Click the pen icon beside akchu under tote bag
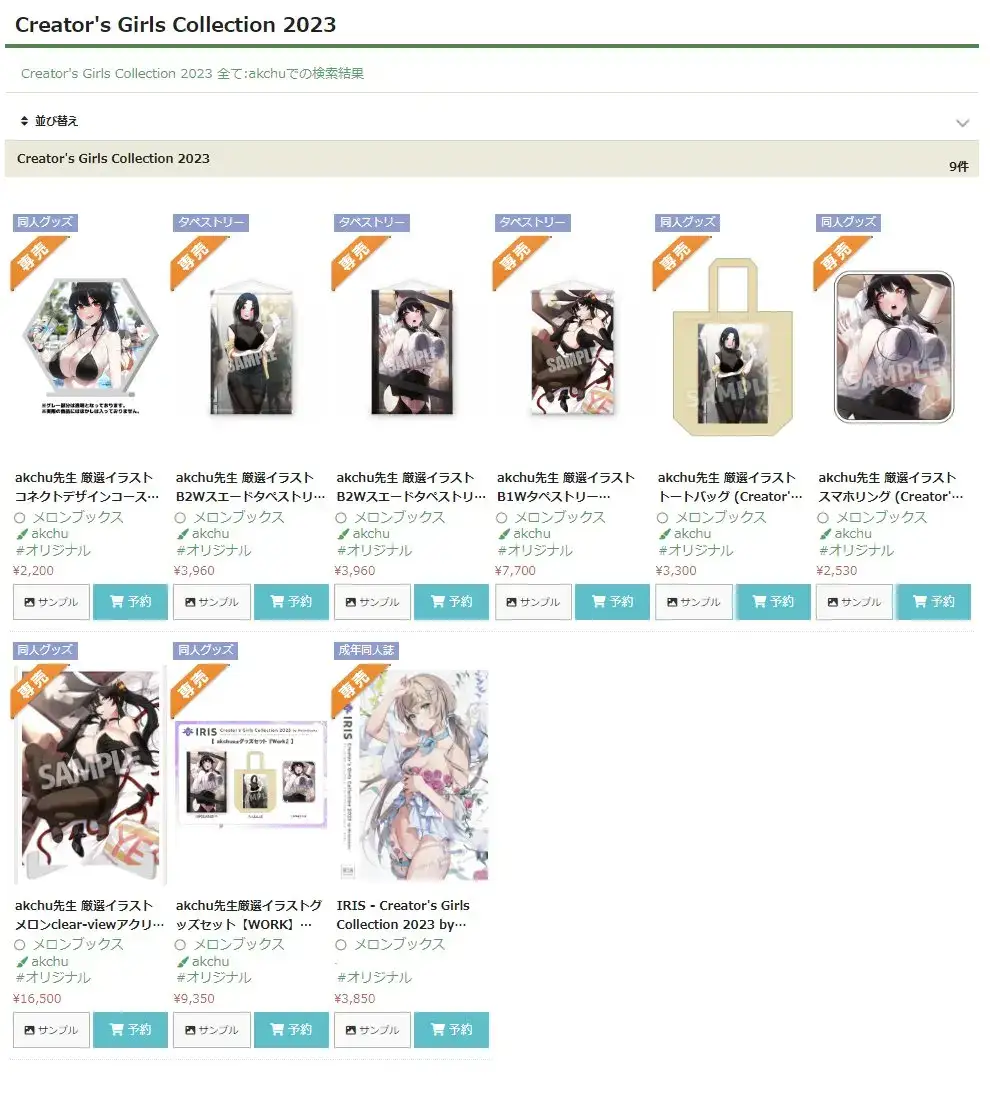Viewport: 990px width, 1116px height. tap(665, 534)
